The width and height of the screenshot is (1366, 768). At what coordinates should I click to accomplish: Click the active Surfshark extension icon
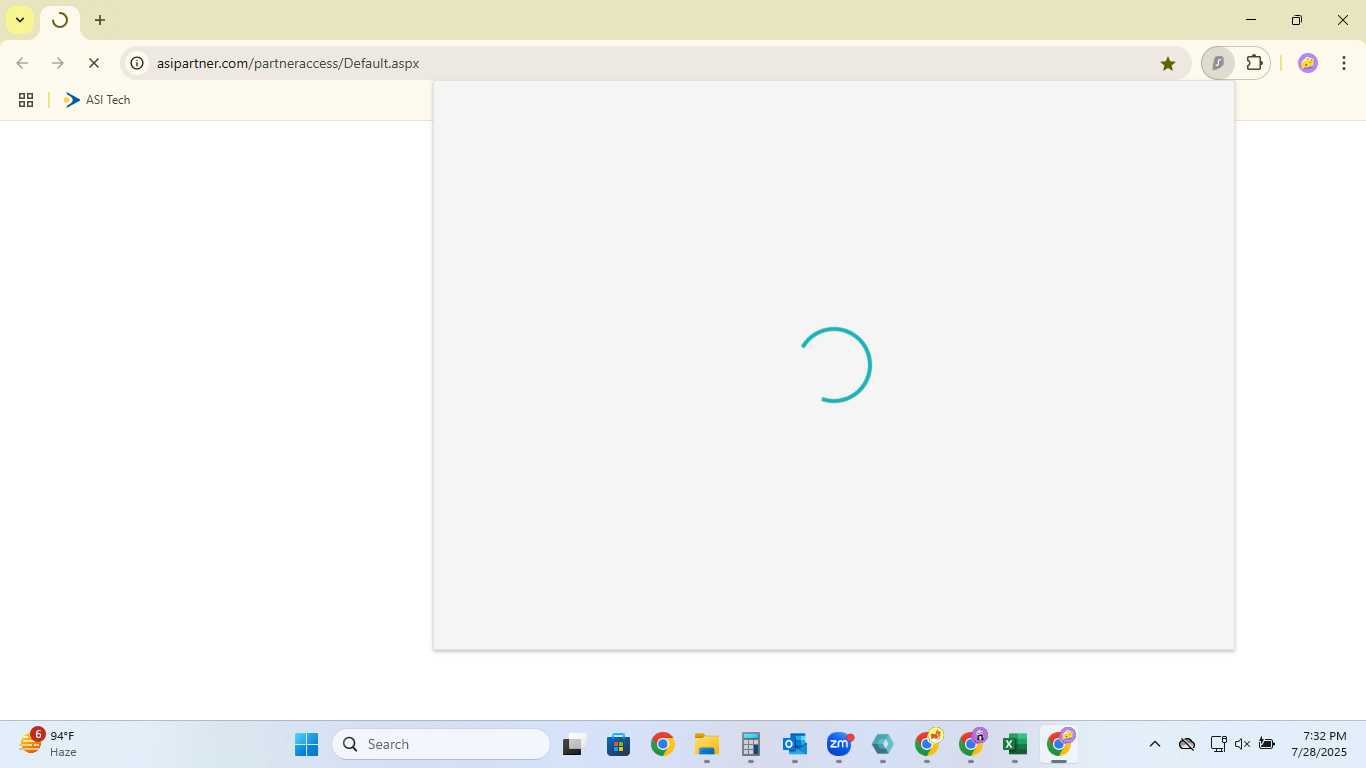[x=1218, y=63]
